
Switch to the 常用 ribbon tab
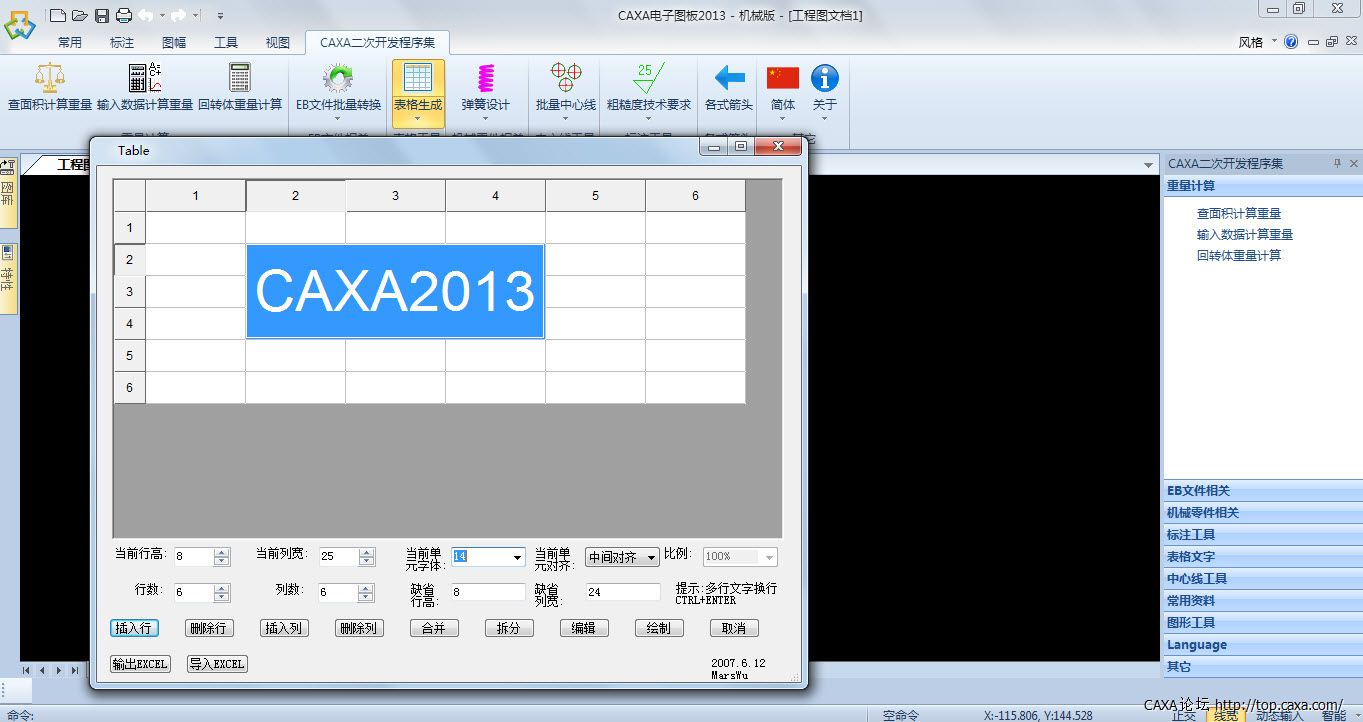point(70,43)
